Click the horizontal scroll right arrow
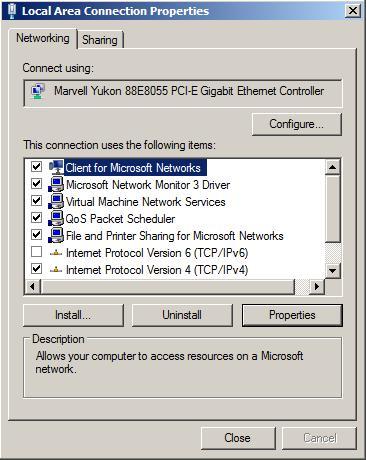The height and width of the screenshot is (460, 366). pos(317,286)
